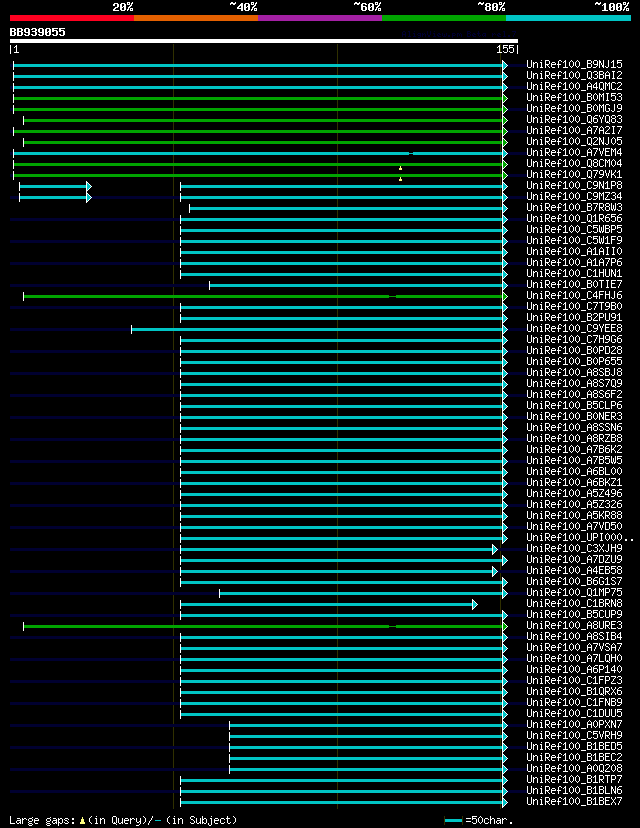The width and height of the screenshot is (640, 828).
Task: Click the white query sequence bar
Action: click(263, 41)
